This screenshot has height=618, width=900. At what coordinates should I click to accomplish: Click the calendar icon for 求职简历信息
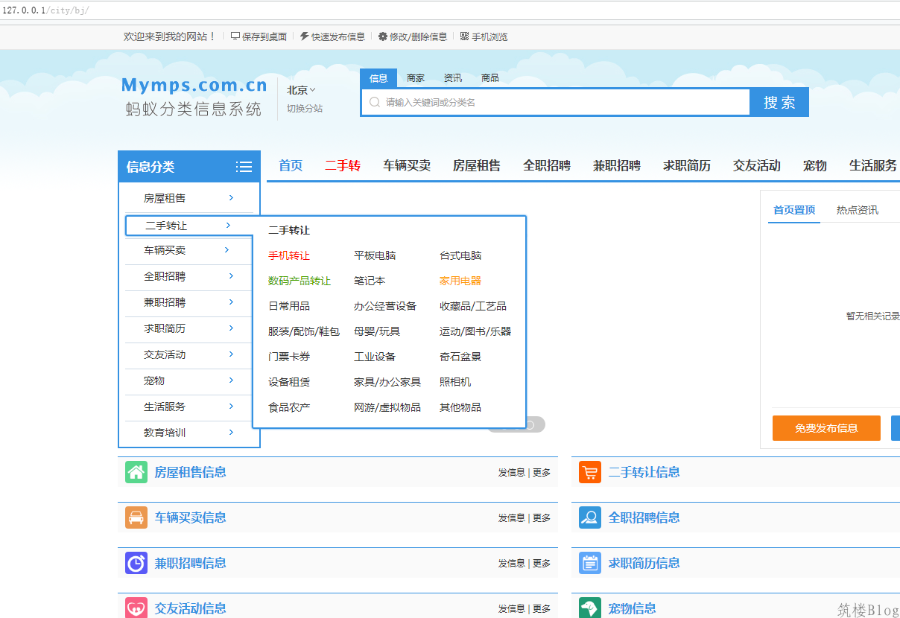point(589,563)
